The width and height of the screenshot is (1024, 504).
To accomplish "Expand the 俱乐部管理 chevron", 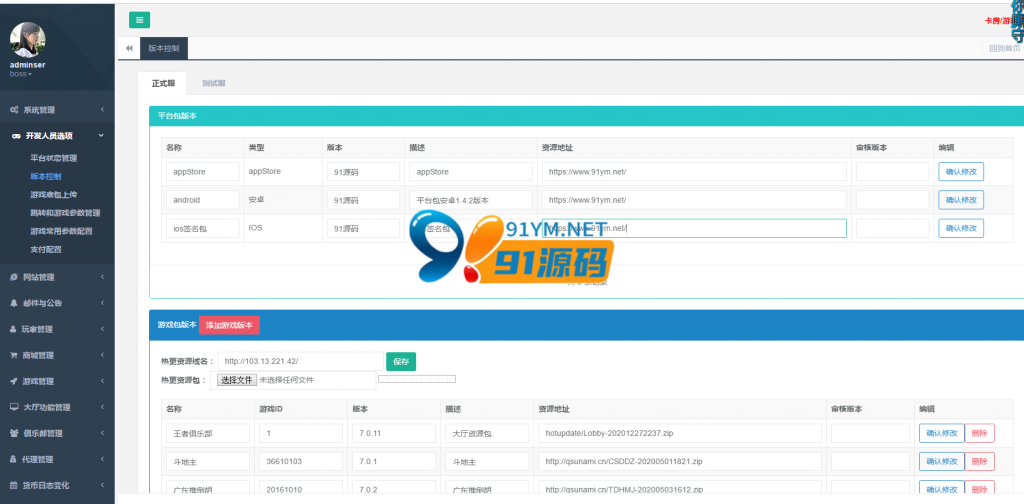I will click(103, 433).
